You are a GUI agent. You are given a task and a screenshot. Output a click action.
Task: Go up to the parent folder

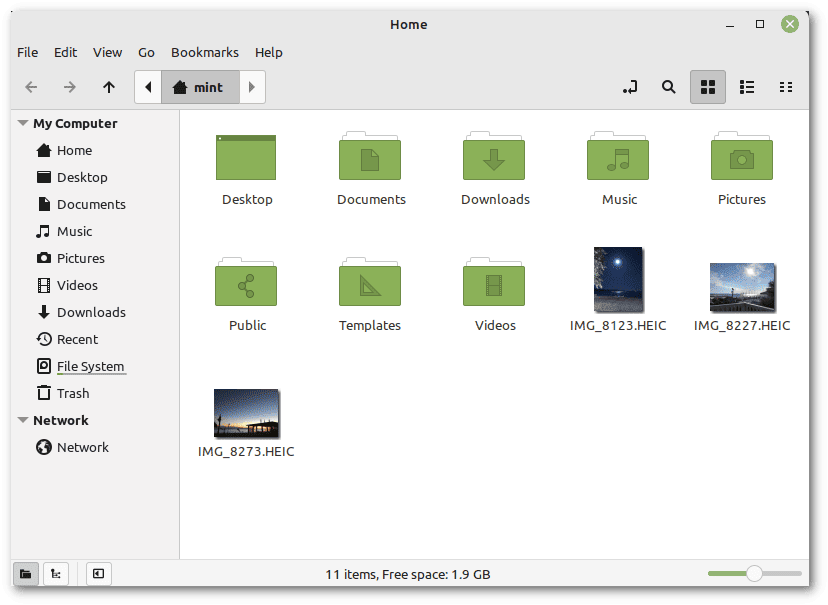(x=109, y=87)
